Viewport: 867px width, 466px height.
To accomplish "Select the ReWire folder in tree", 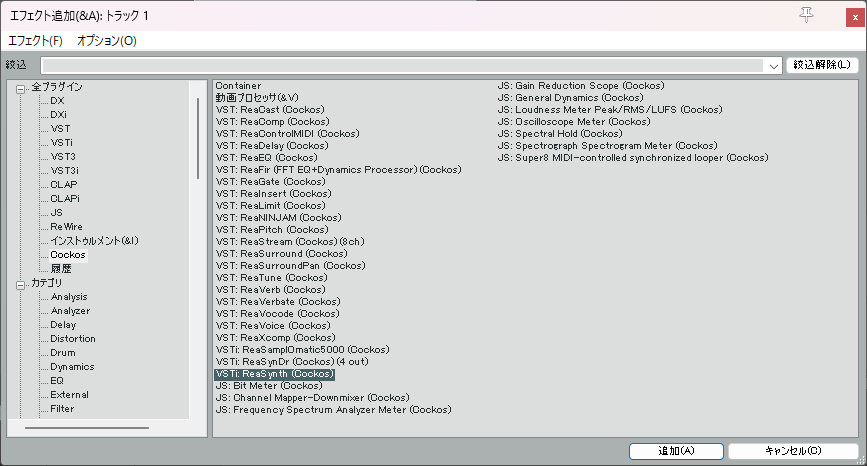I will [x=66, y=227].
